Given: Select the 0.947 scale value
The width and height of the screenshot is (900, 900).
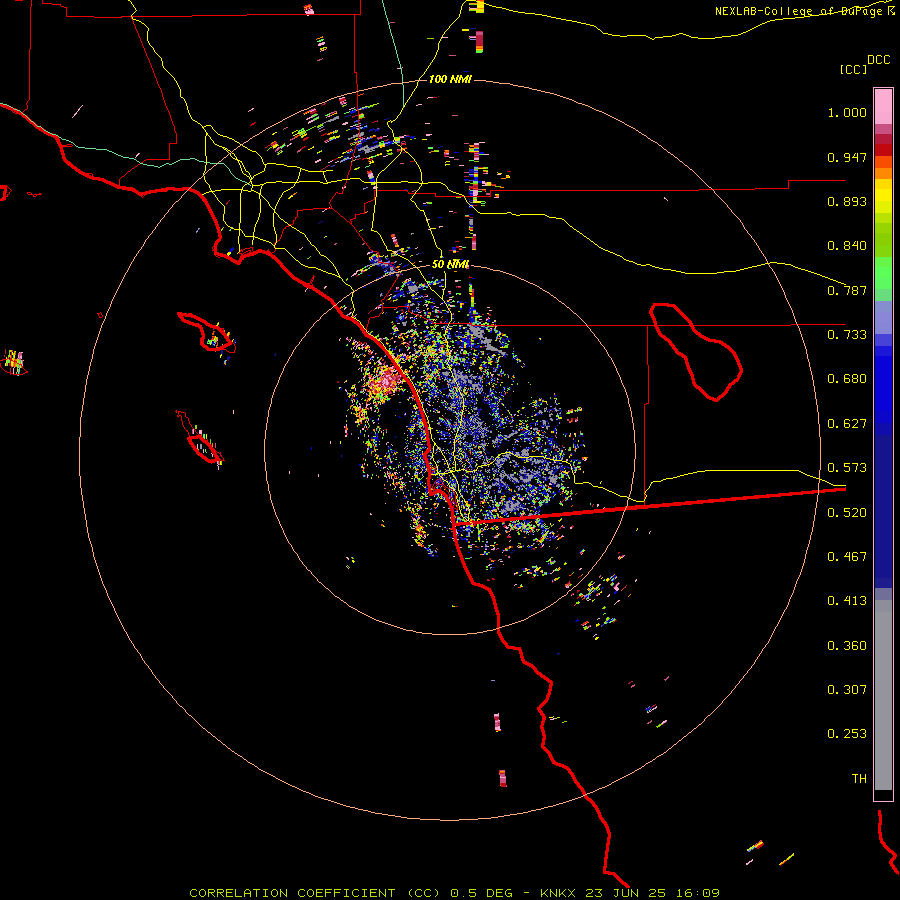Looking at the screenshot, I should click(x=847, y=157).
